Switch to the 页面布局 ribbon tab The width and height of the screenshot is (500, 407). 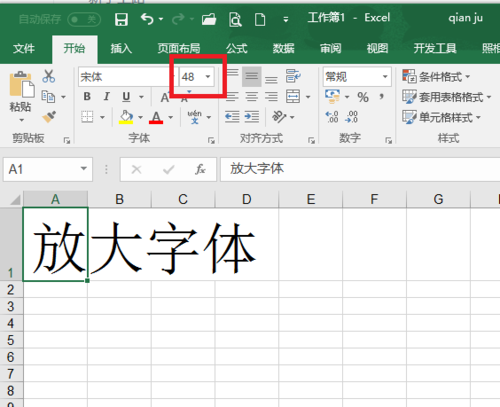point(179,49)
